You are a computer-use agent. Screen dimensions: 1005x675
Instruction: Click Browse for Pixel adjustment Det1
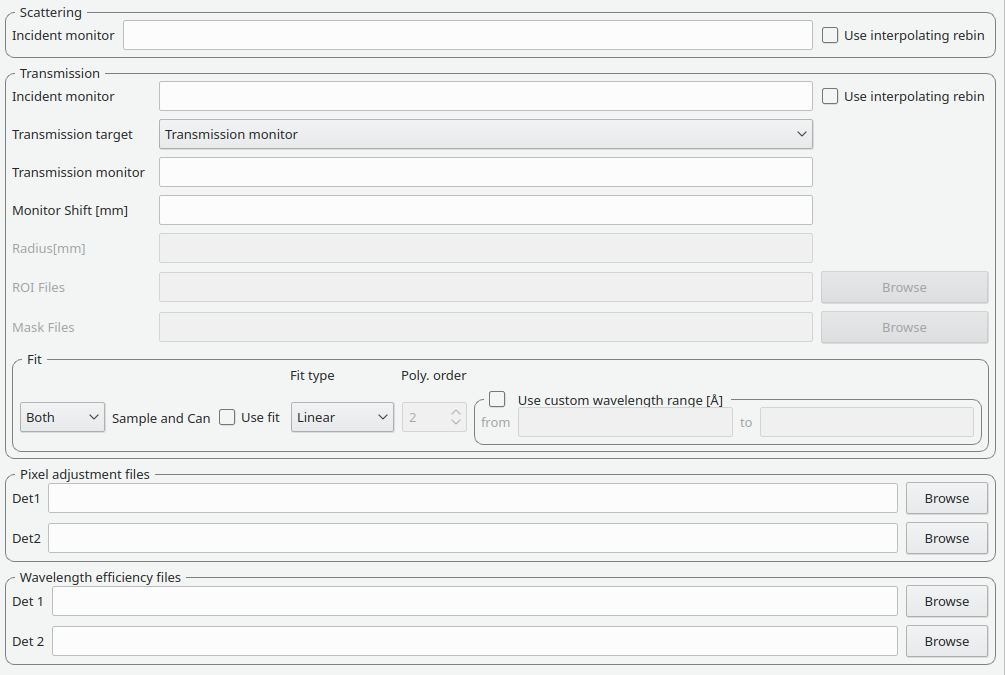[x=946, y=498]
